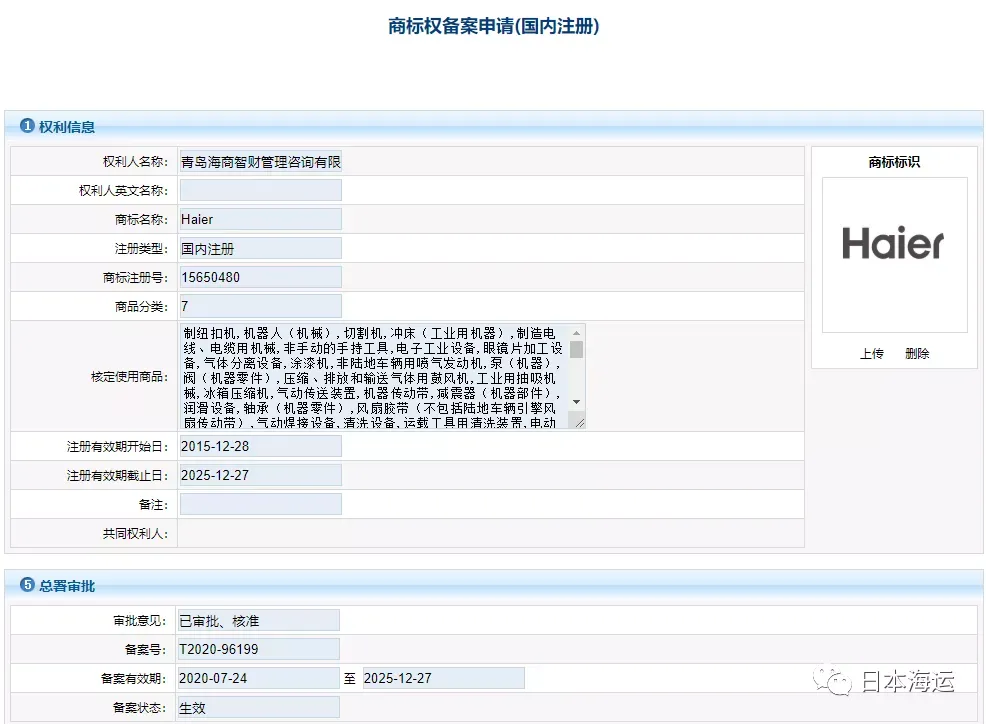Click the 商品分类 field showing 7
The width and height of the screenshot is (986, 724).
tap(261, 306)
